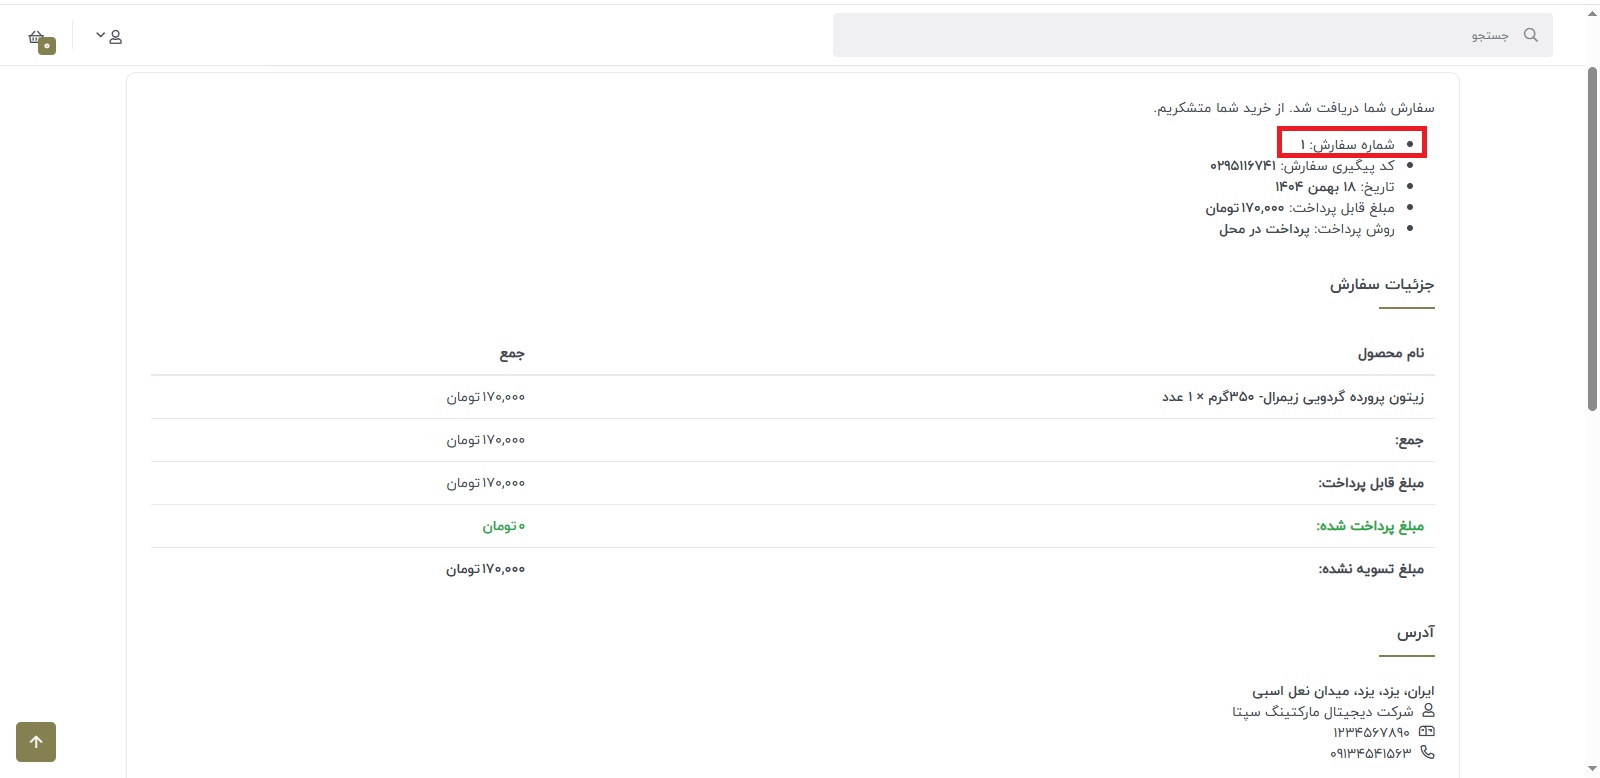The width and height of the screenshot is (1600, 778).
Task: Click the scroll-to-top arrow button
Action: pos(36,742)
